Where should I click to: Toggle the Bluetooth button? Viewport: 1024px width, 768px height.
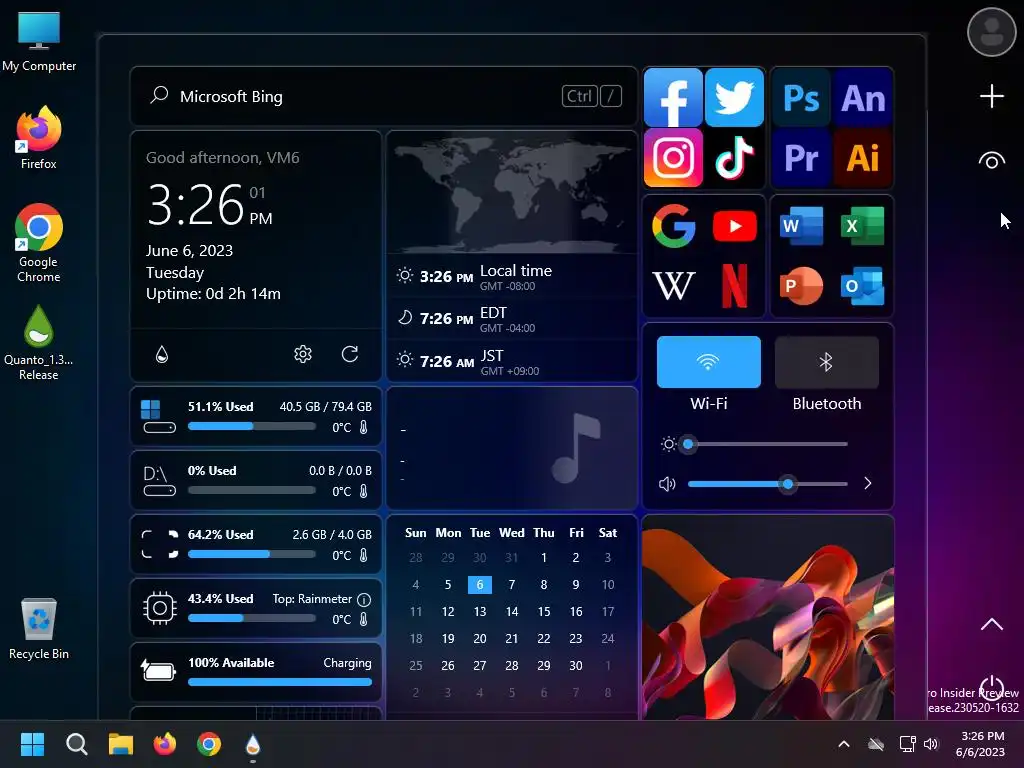click(x=827, y=362)
